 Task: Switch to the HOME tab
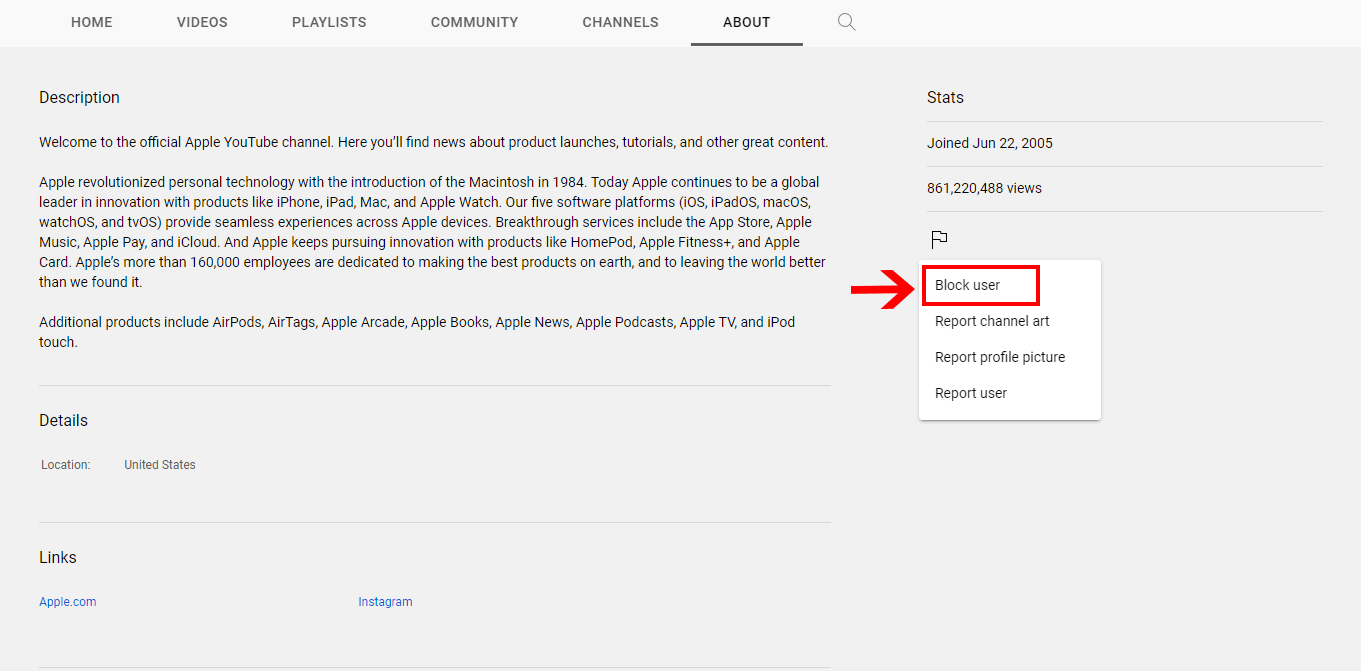click(91, 22)
